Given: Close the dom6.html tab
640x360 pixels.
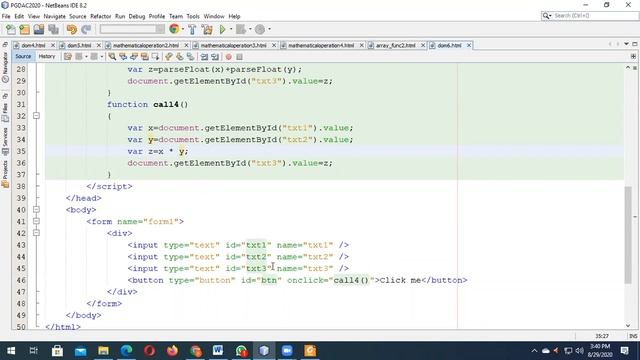Looking at the screenshot, I should pyautogui.click(x=469, y=45).
